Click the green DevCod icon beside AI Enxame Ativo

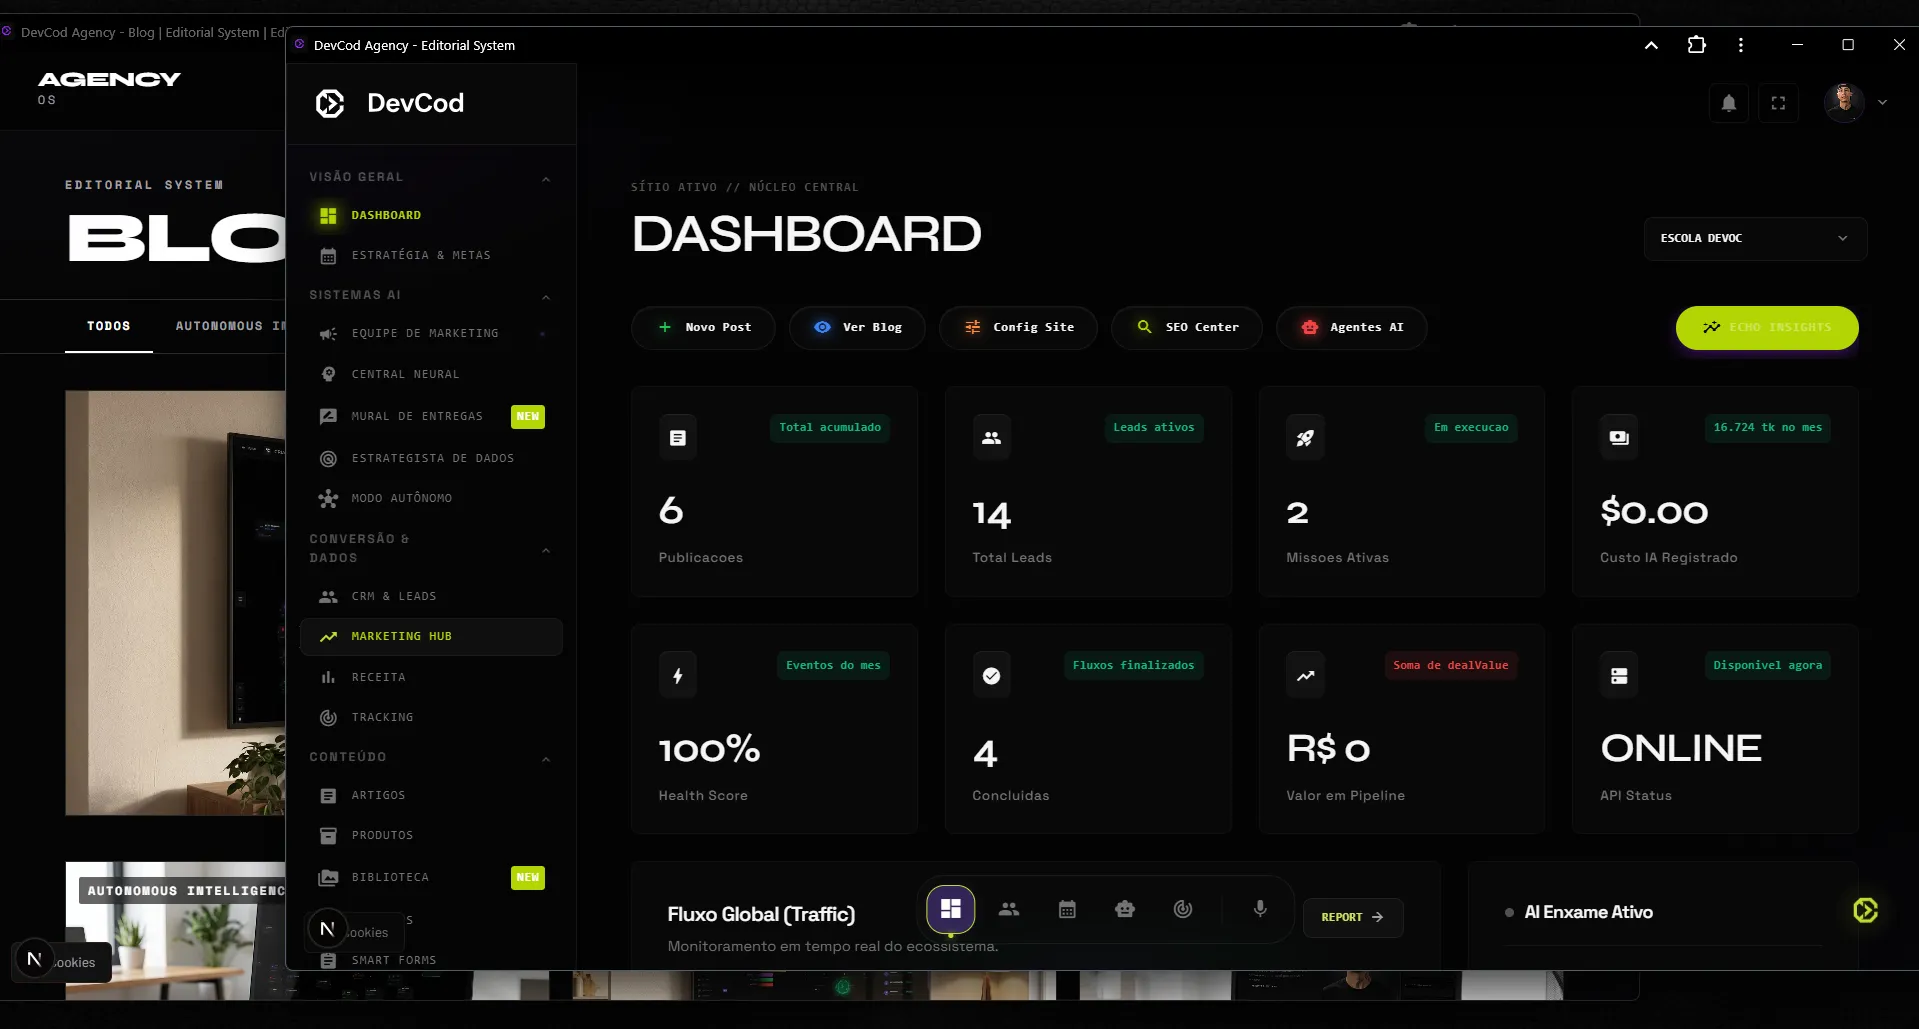(1865, 910)
